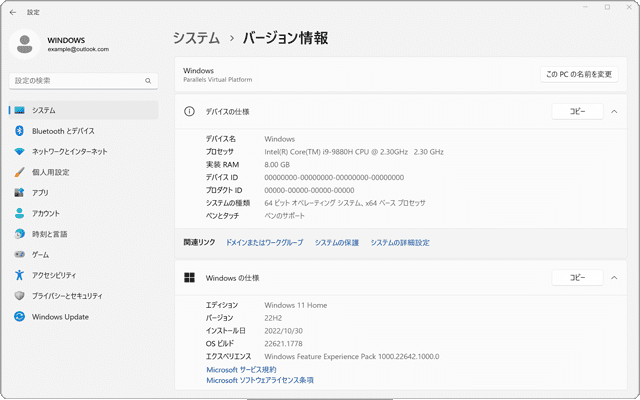Open the システム settings category
This screenshot has width=640, height=400.
[x=84, y=110]
